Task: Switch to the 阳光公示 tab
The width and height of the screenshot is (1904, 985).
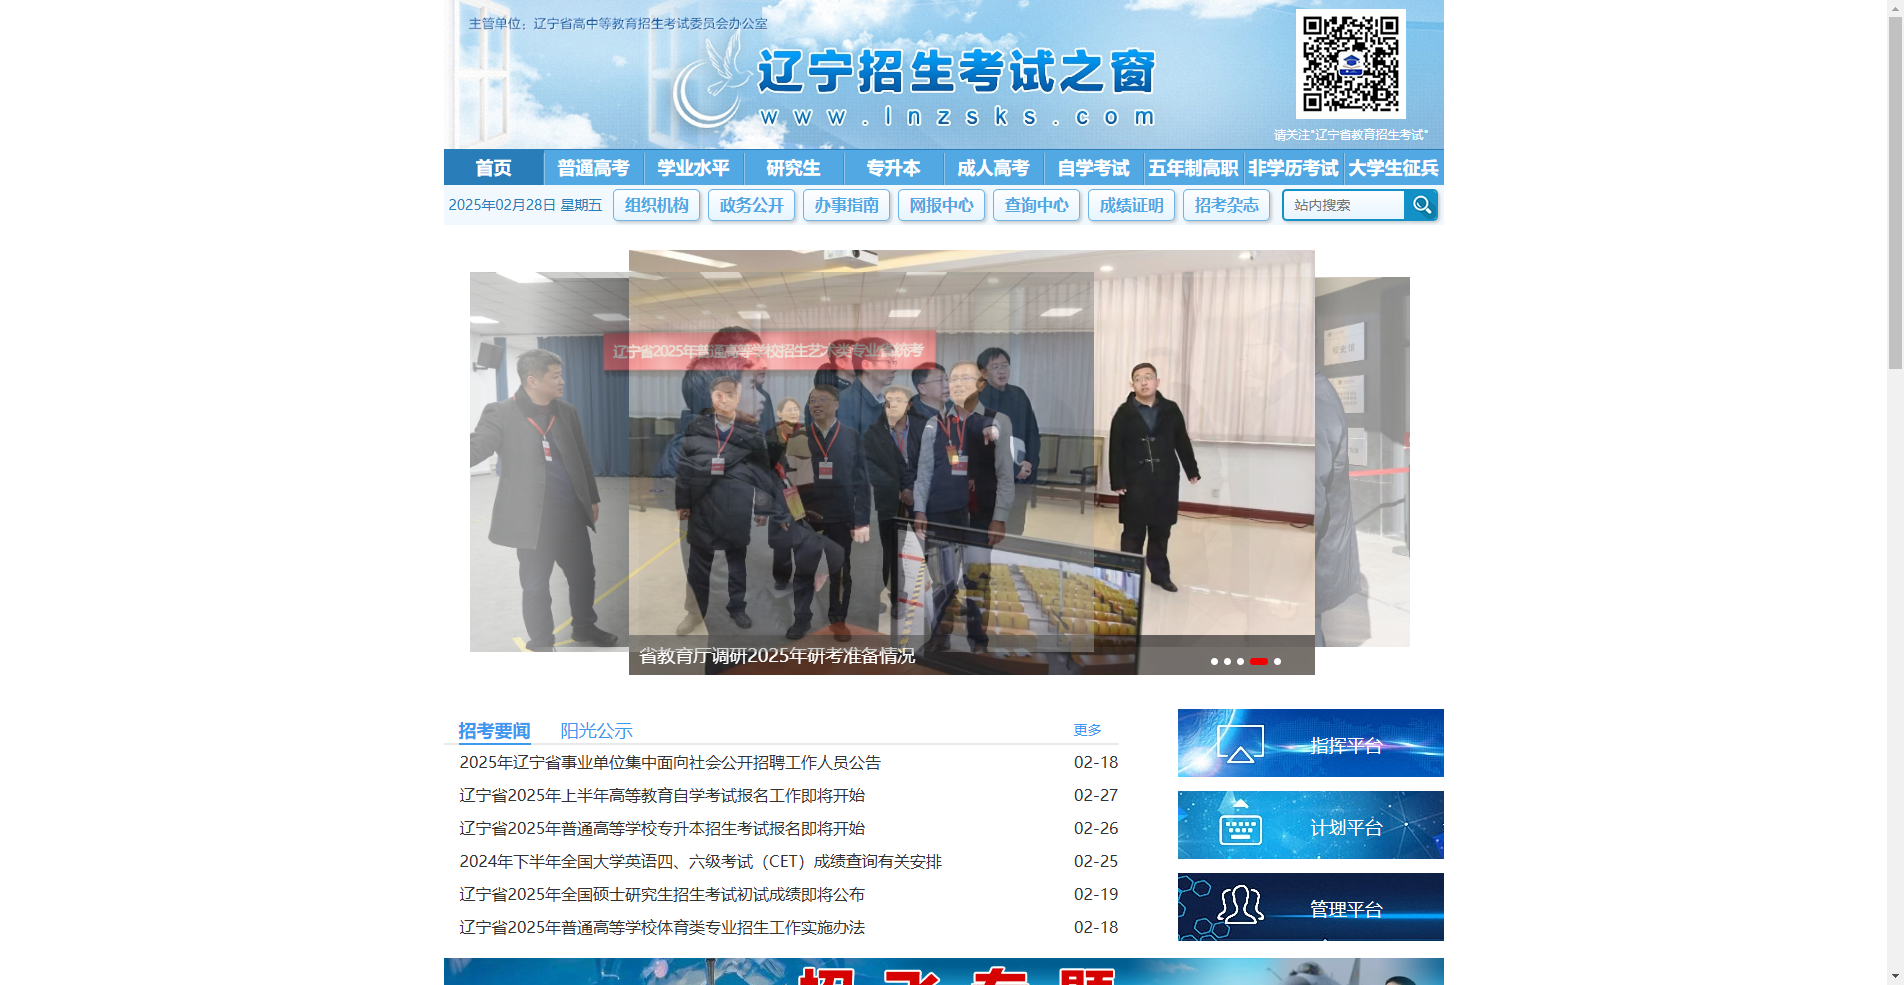Action: tap(597, 731)
